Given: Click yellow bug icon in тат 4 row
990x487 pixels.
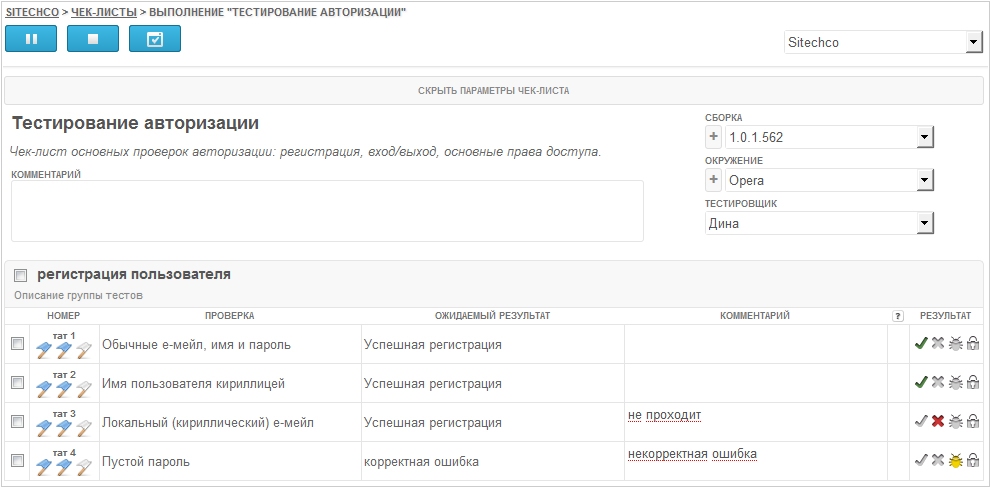Looking at the screenshot, I should [x=955, y=460].
